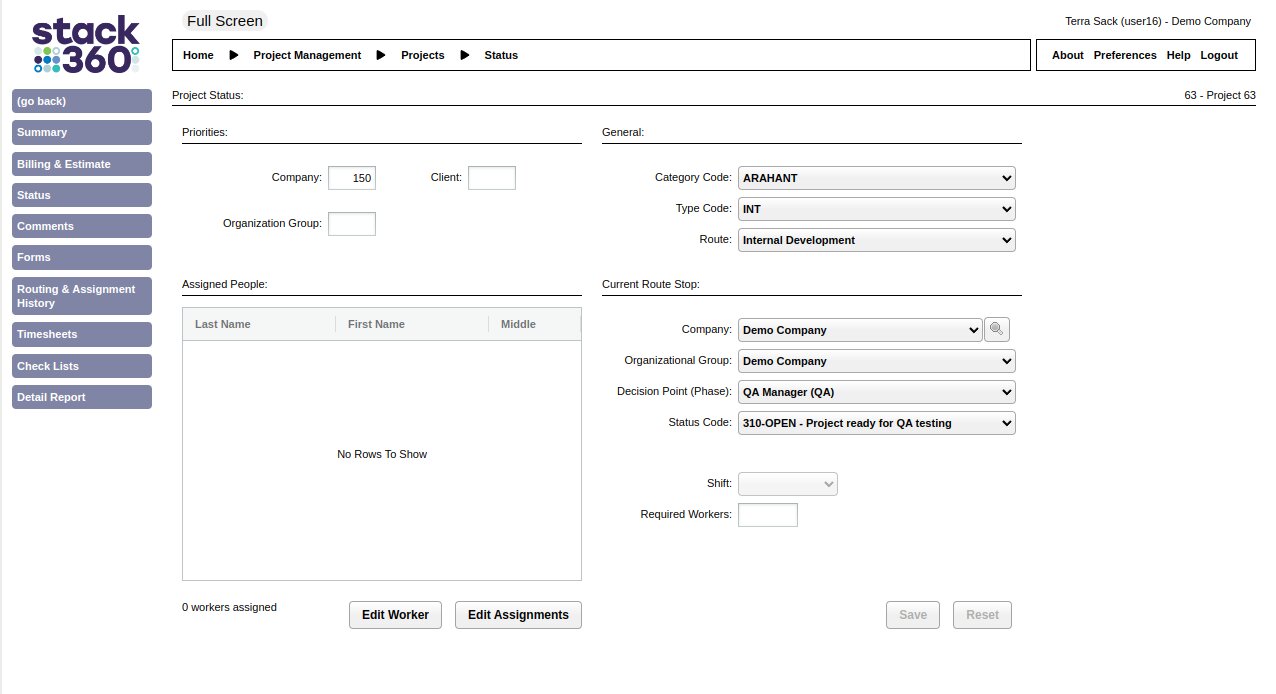Expand the Type Code dropdown
The height and width of the screenshot is (694, 1276).
[x=876, y=209]
